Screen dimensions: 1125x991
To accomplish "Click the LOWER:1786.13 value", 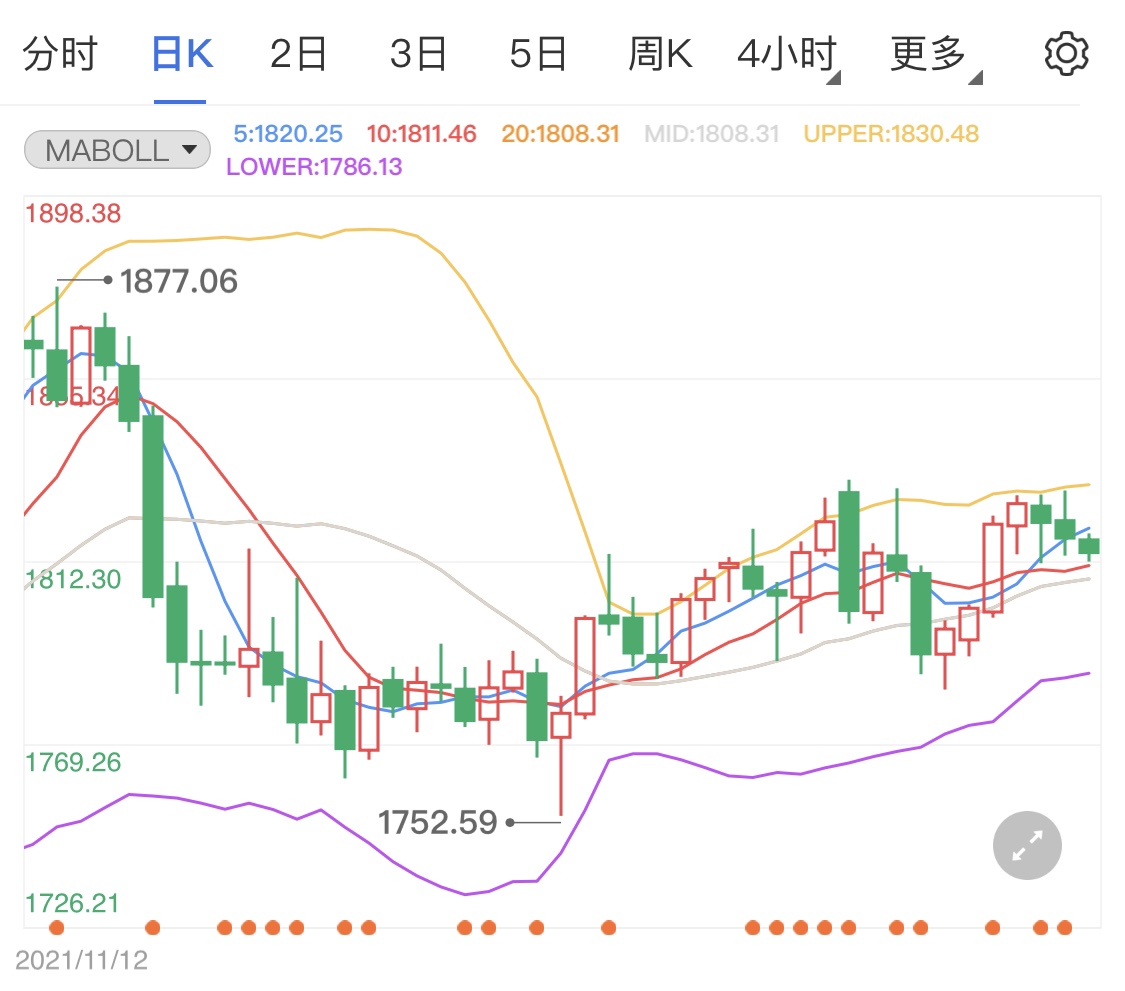I will point(314,166).
